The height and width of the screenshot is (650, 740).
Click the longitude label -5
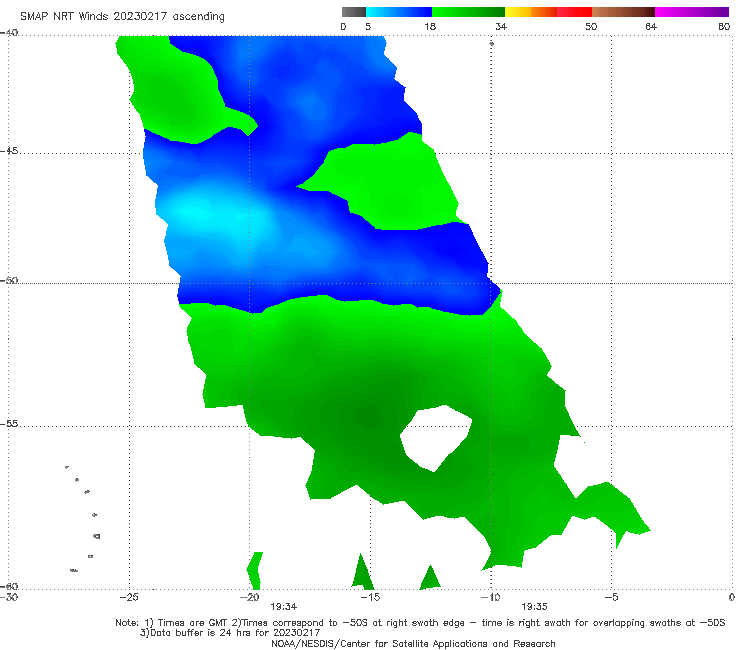(x=611, y=597)
